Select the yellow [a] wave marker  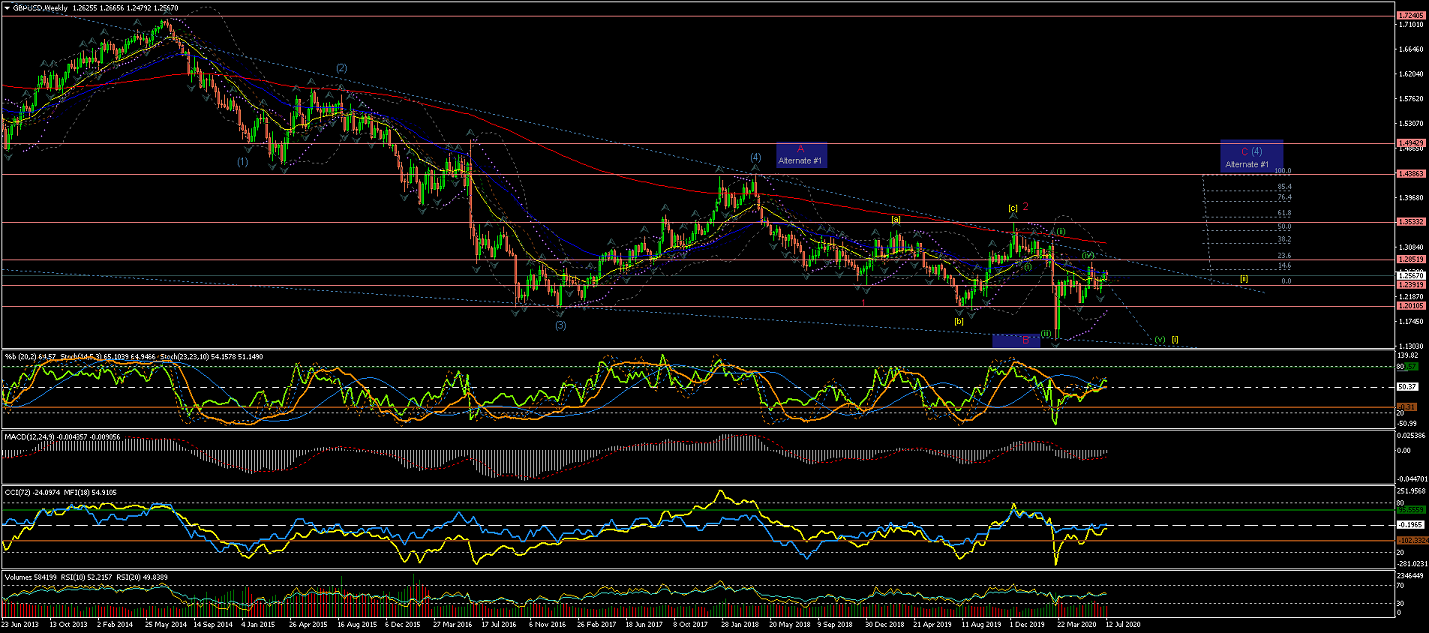point(896,218)
